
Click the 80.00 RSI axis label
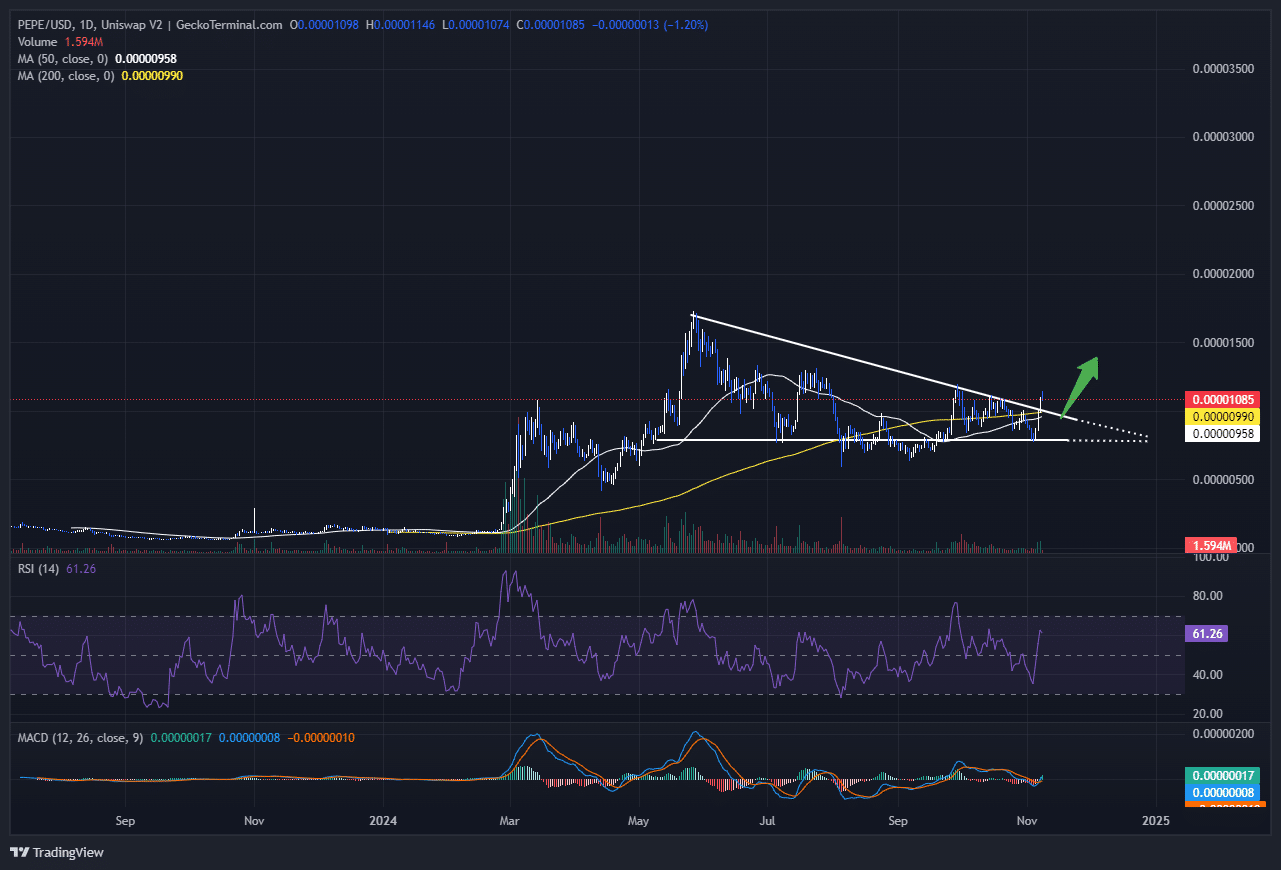tap(1206, 596)
